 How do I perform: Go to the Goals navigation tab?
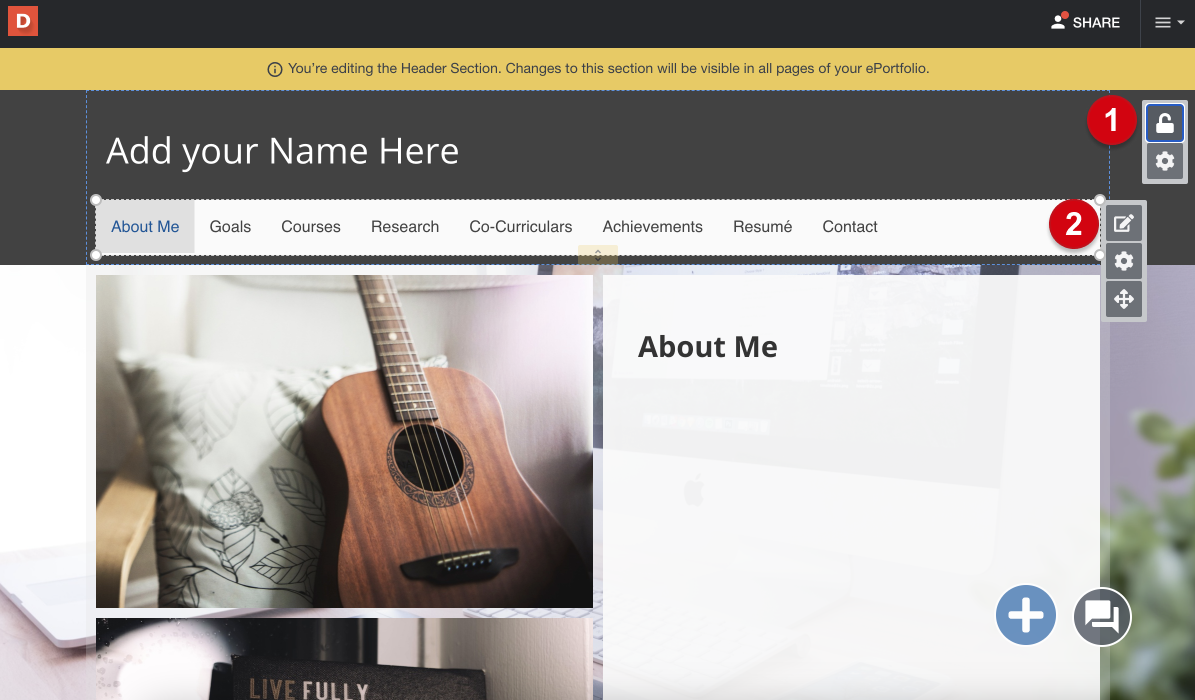(230, 226)
